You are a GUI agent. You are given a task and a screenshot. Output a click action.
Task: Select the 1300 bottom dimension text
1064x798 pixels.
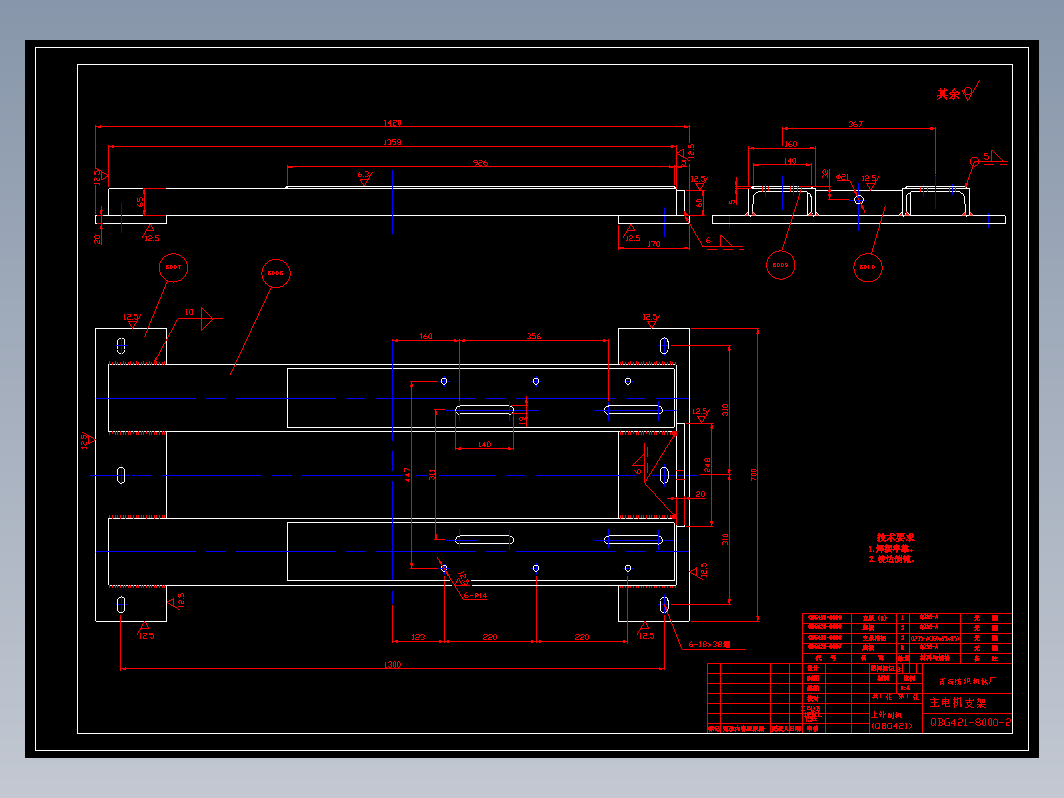point(392,664)
